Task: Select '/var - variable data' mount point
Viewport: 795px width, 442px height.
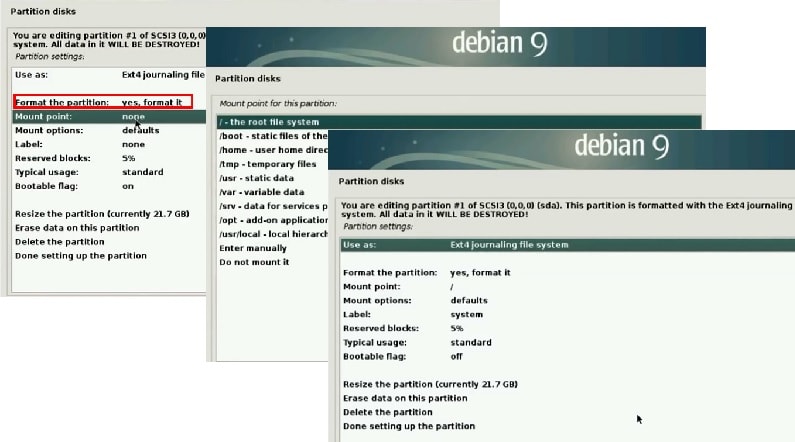Action: [x=273, y=192]
